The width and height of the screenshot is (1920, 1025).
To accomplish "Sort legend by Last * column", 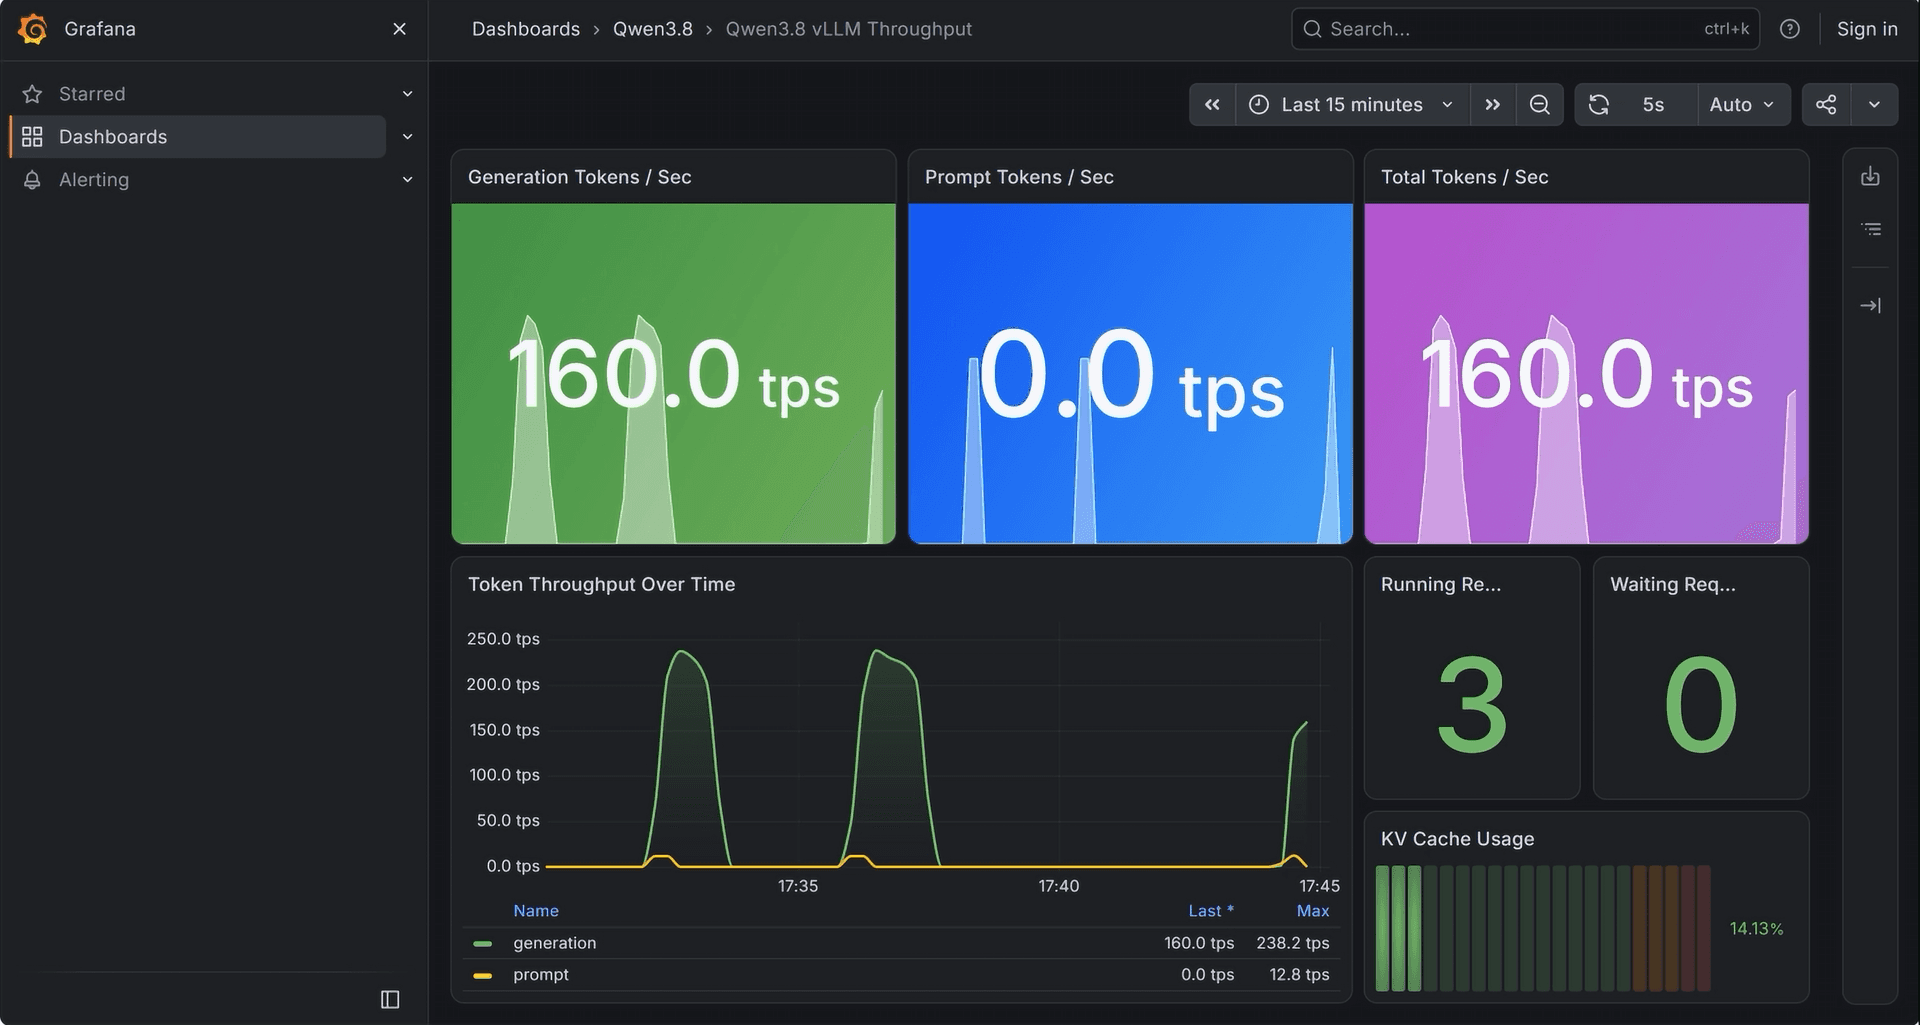I will click(x=1210, y=911).
